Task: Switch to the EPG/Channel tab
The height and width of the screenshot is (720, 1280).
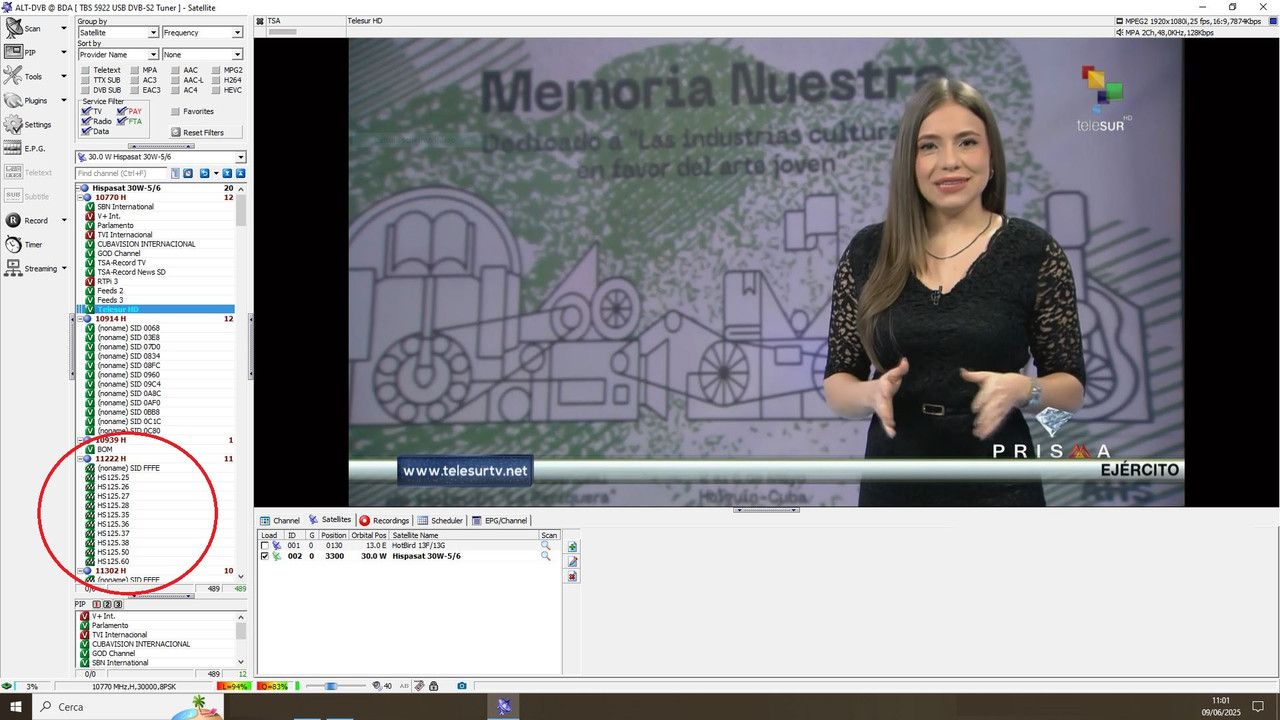Action: click(x=500, y=521)
